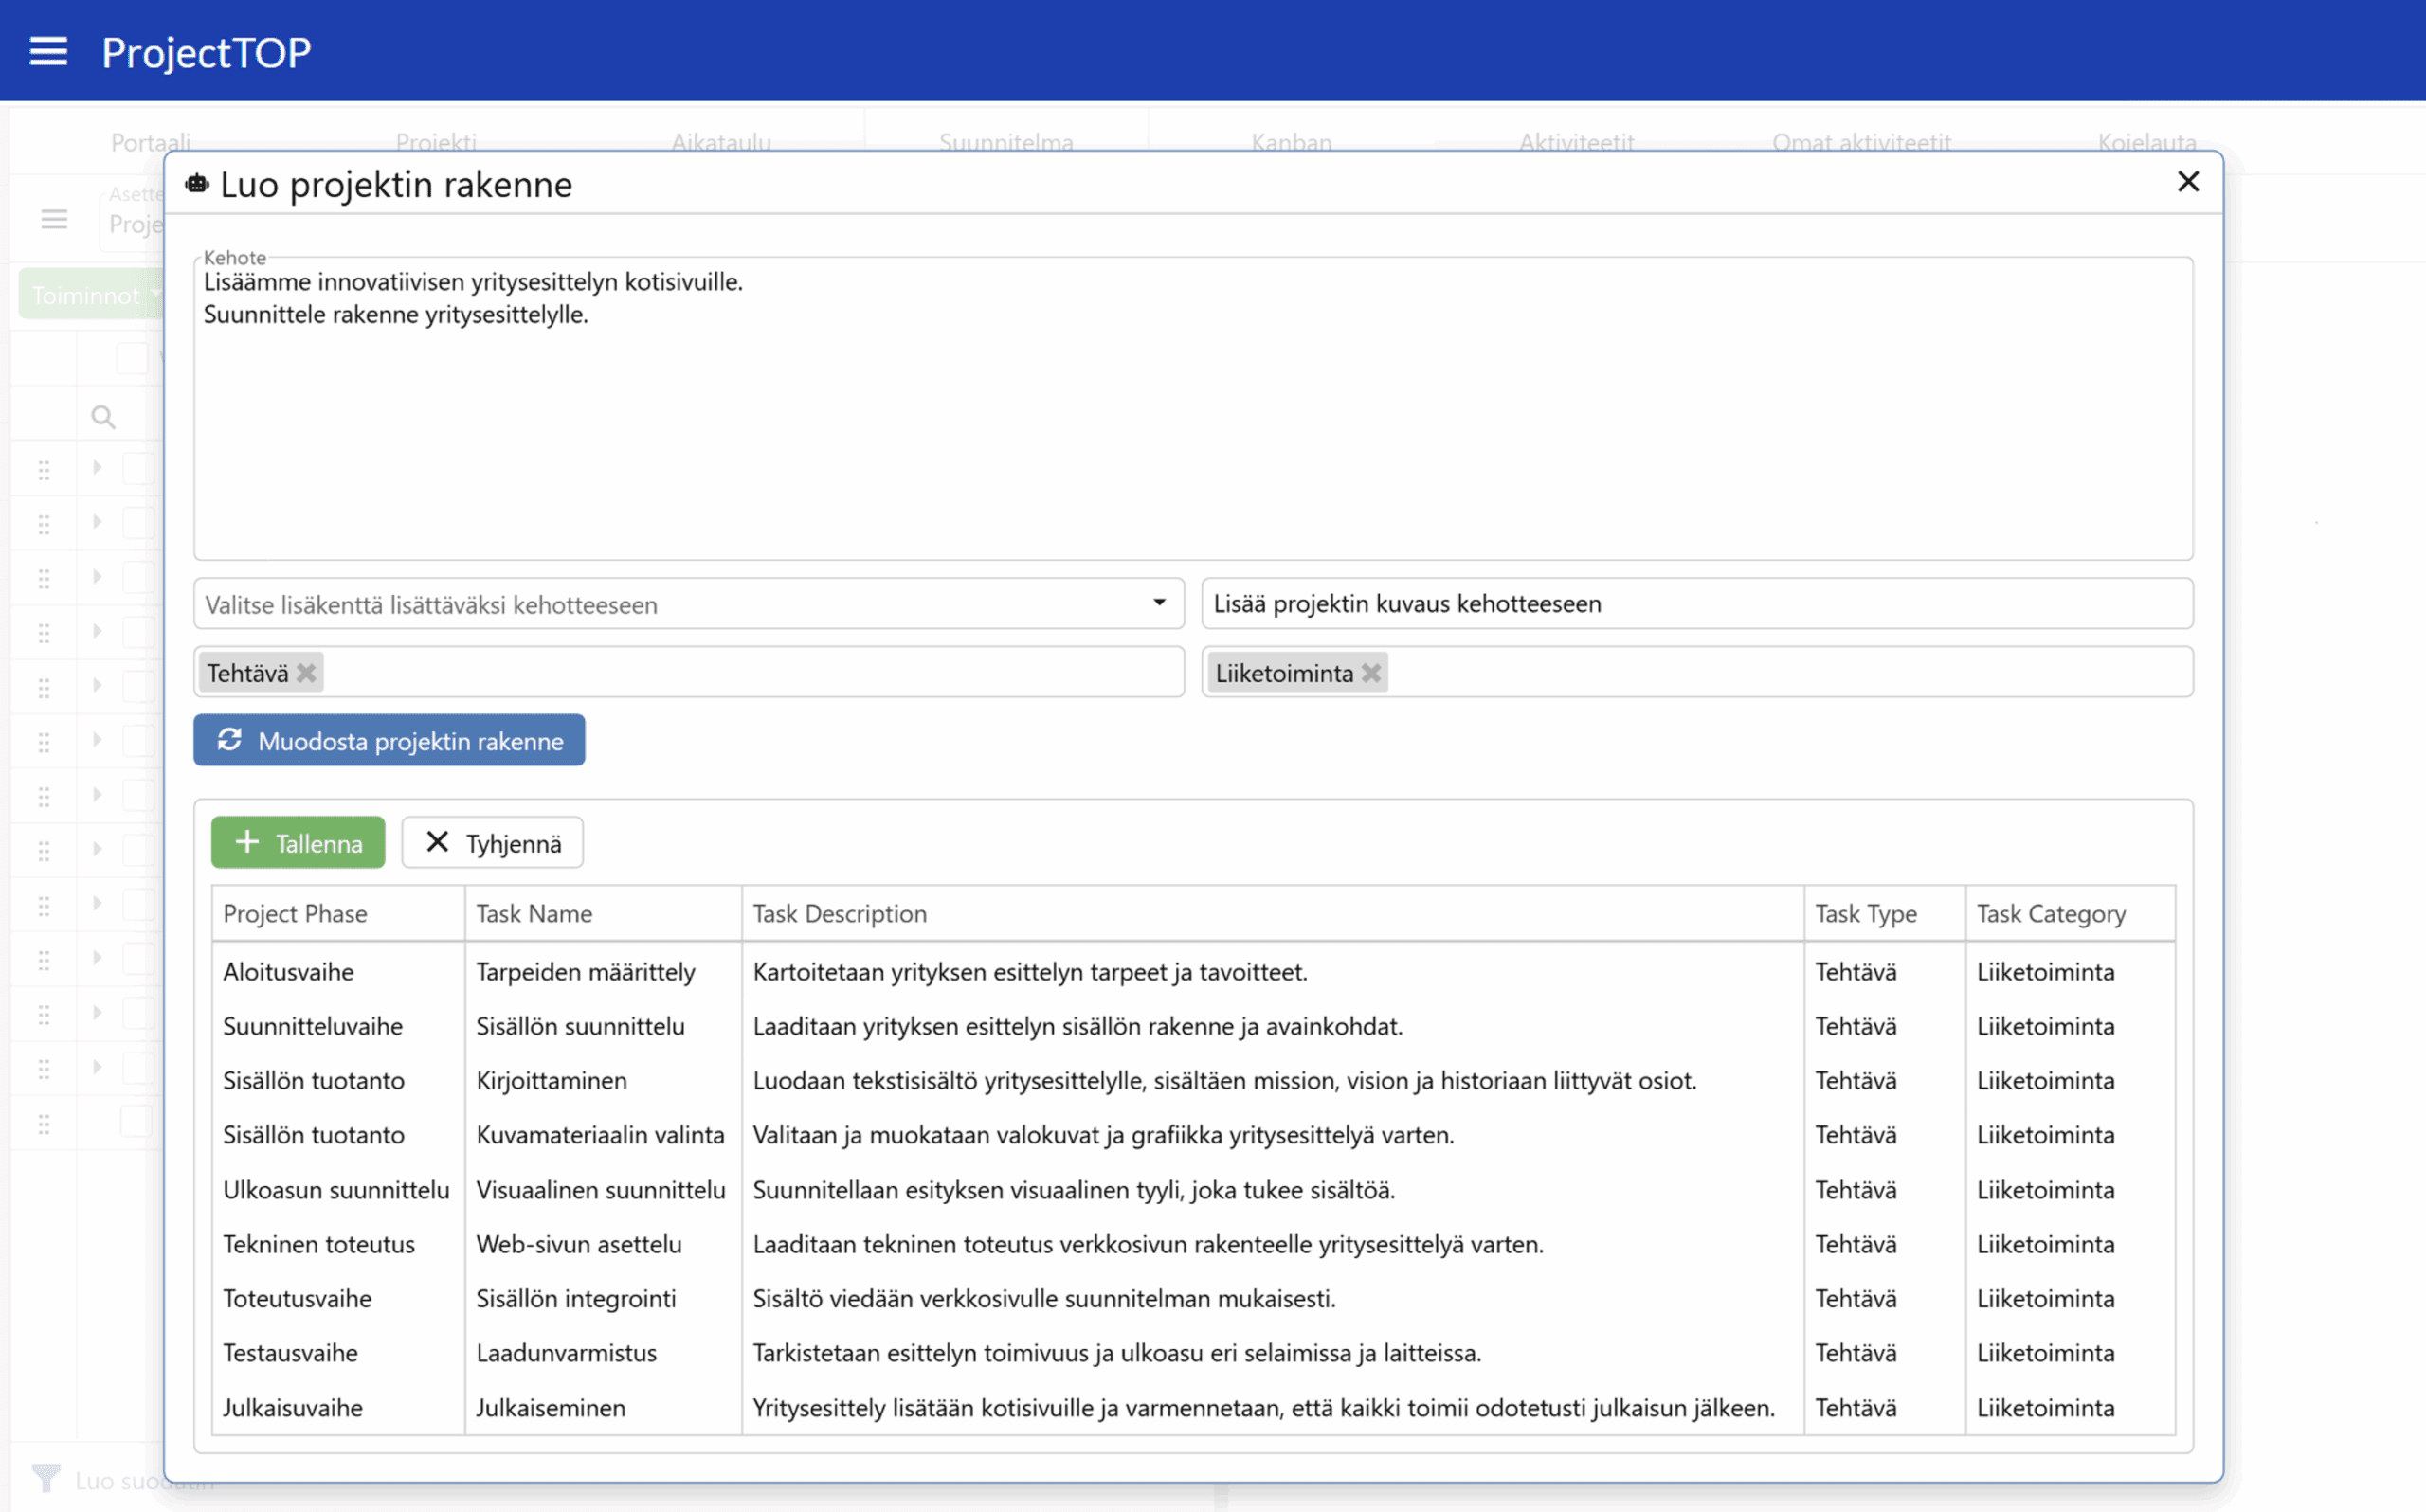Click the filter funnel icon
Image resolution: width=2426 pixels, height=1512 pixels.
45,1479
